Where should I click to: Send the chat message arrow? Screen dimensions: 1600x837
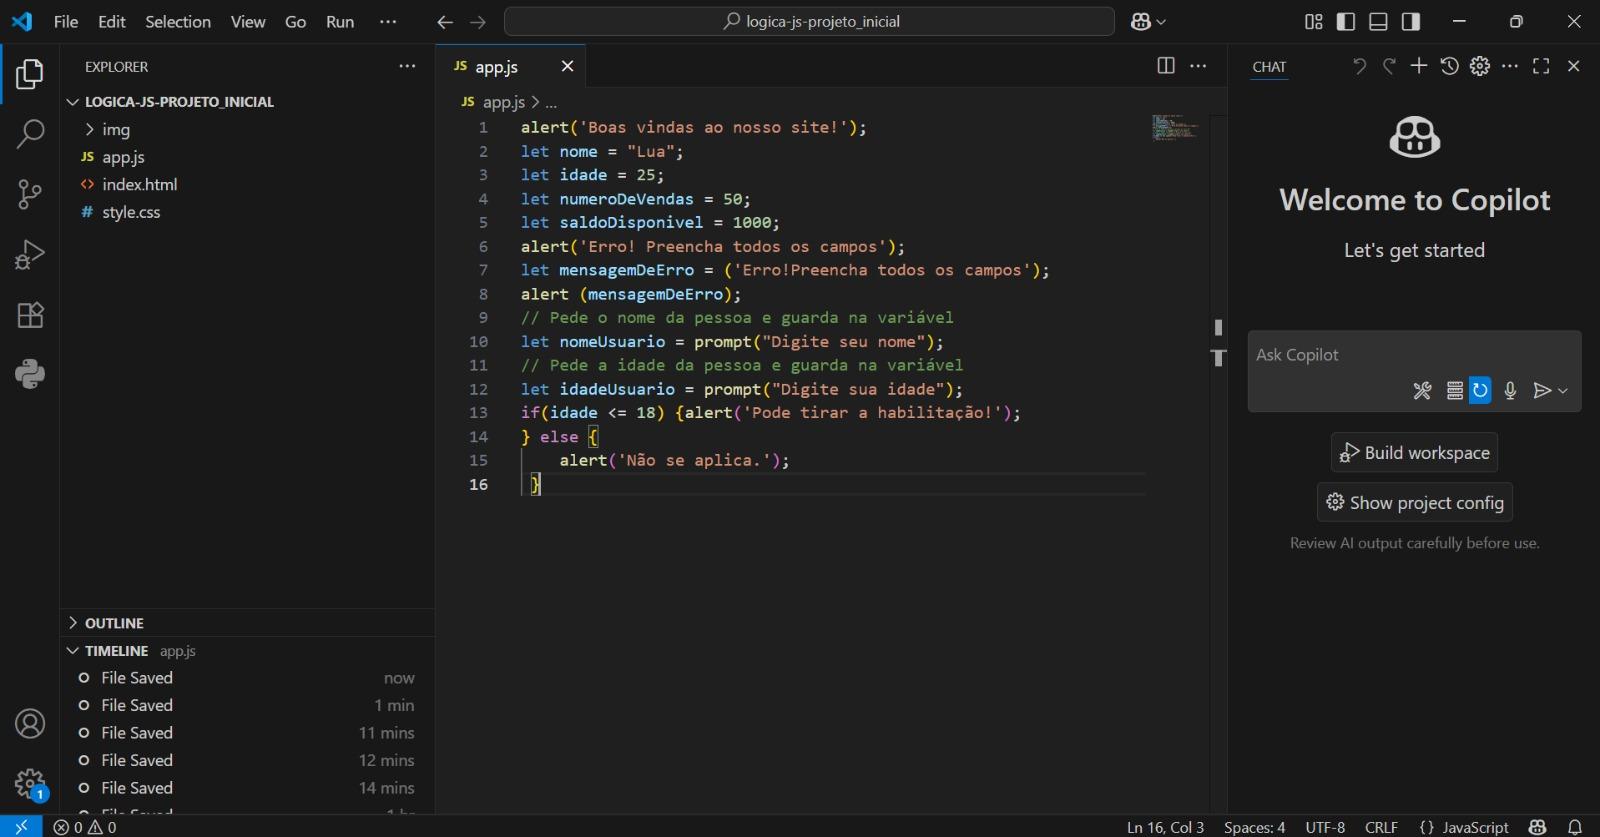1542,391
